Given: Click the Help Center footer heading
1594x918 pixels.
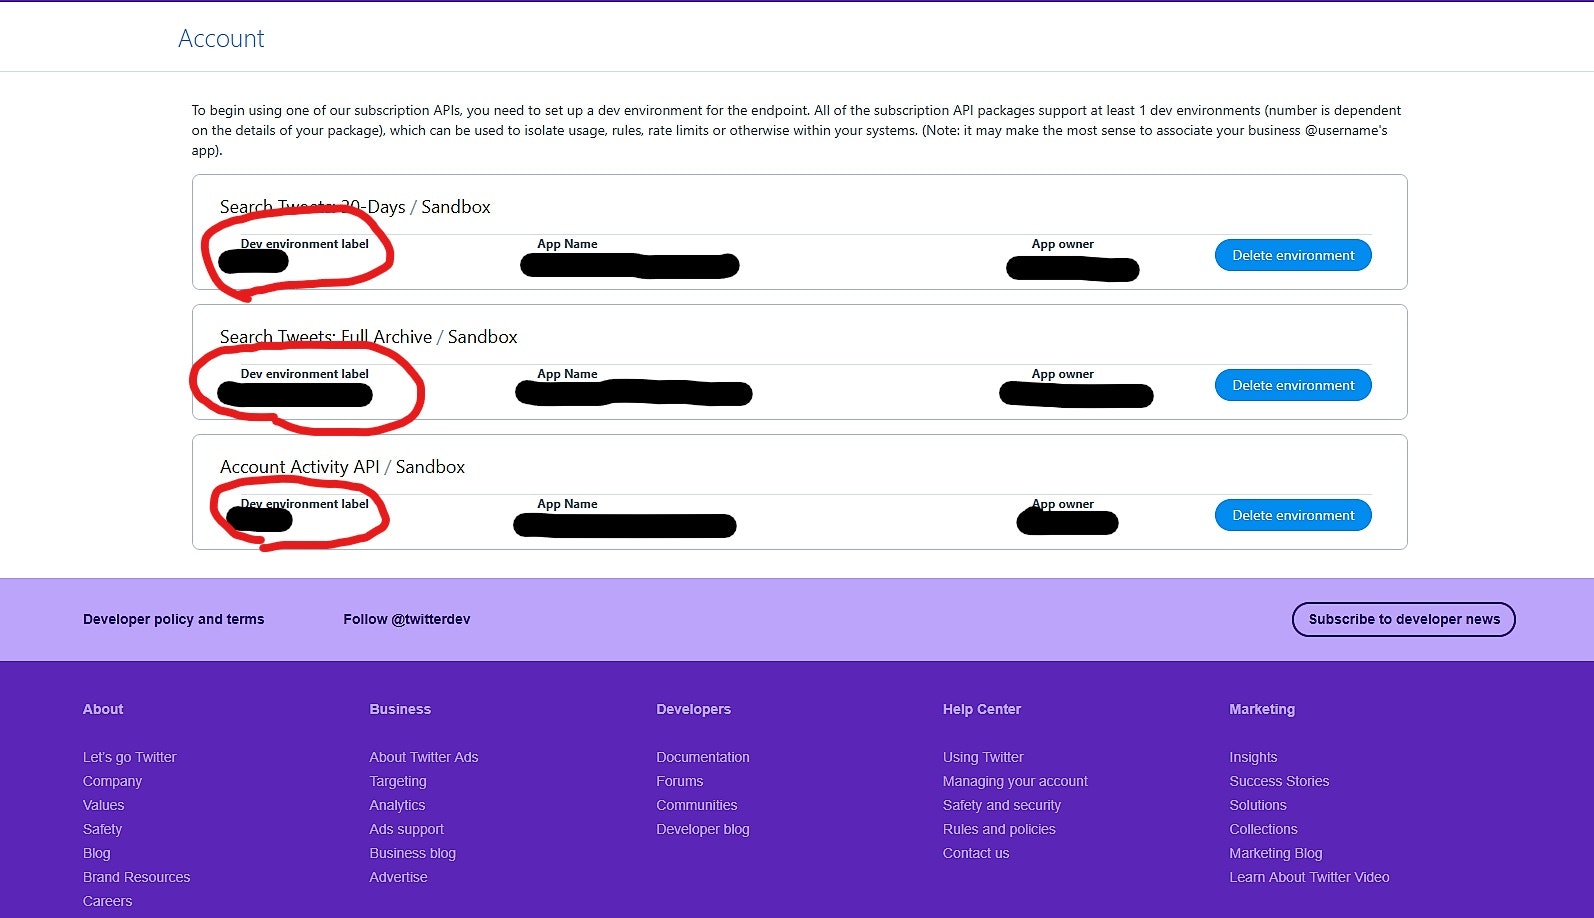Looking at the screenshot, I should pyautogui.click(x=982, y=709).
